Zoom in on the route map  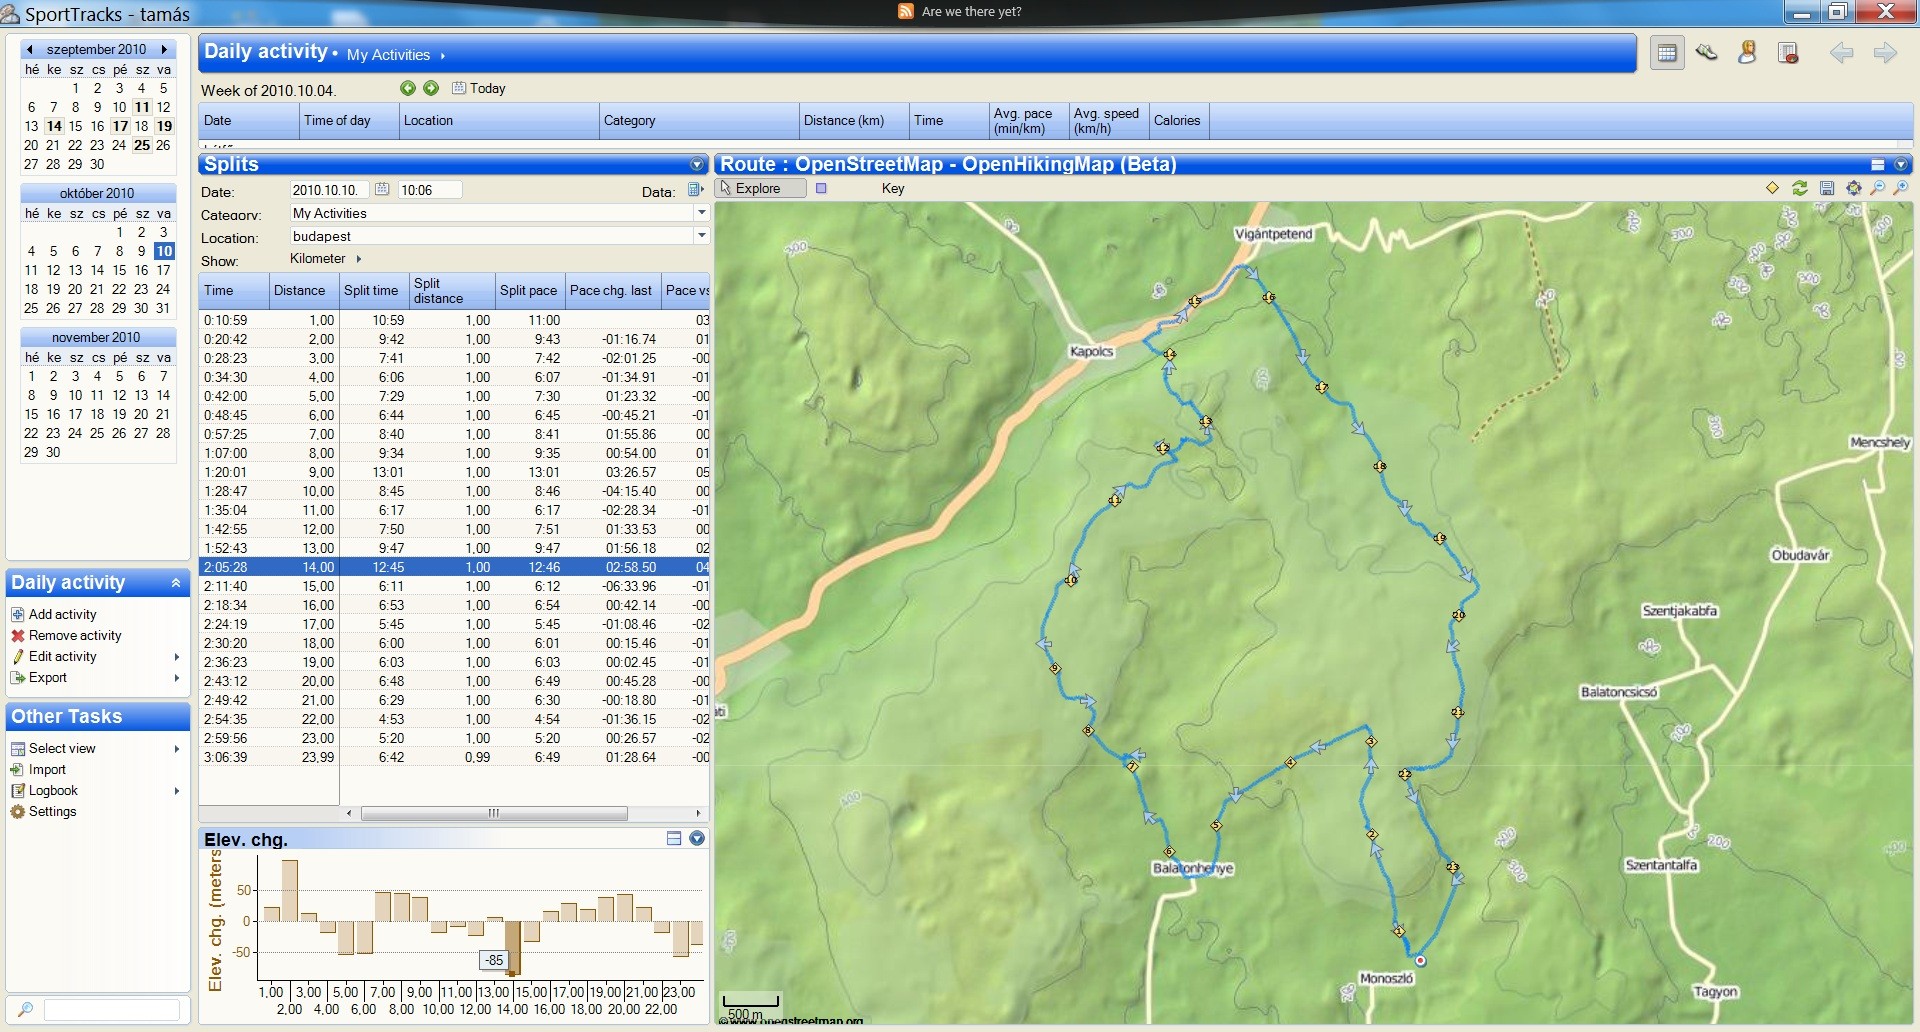tap(1902, 188)
